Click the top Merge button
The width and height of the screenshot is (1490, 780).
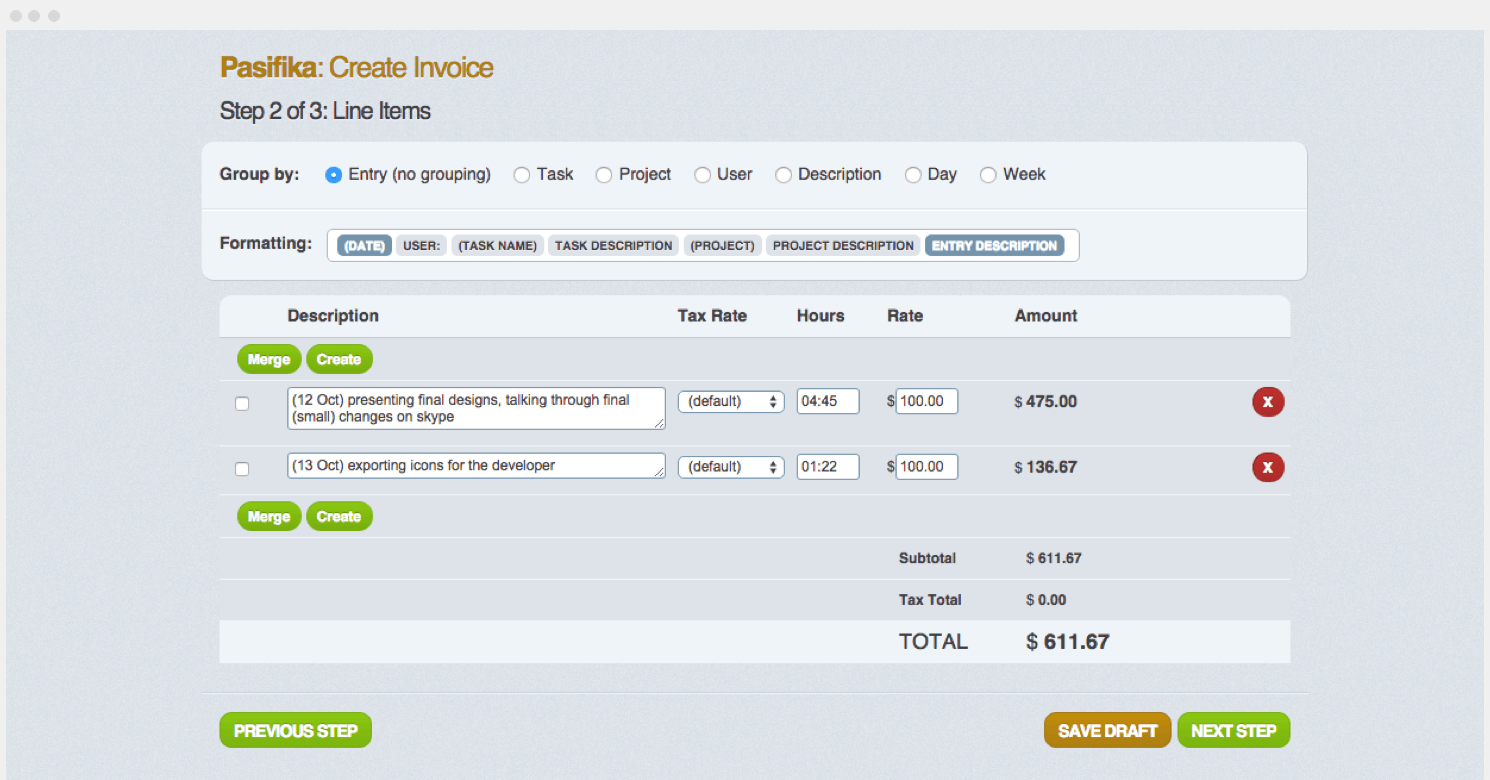point(269,360)
